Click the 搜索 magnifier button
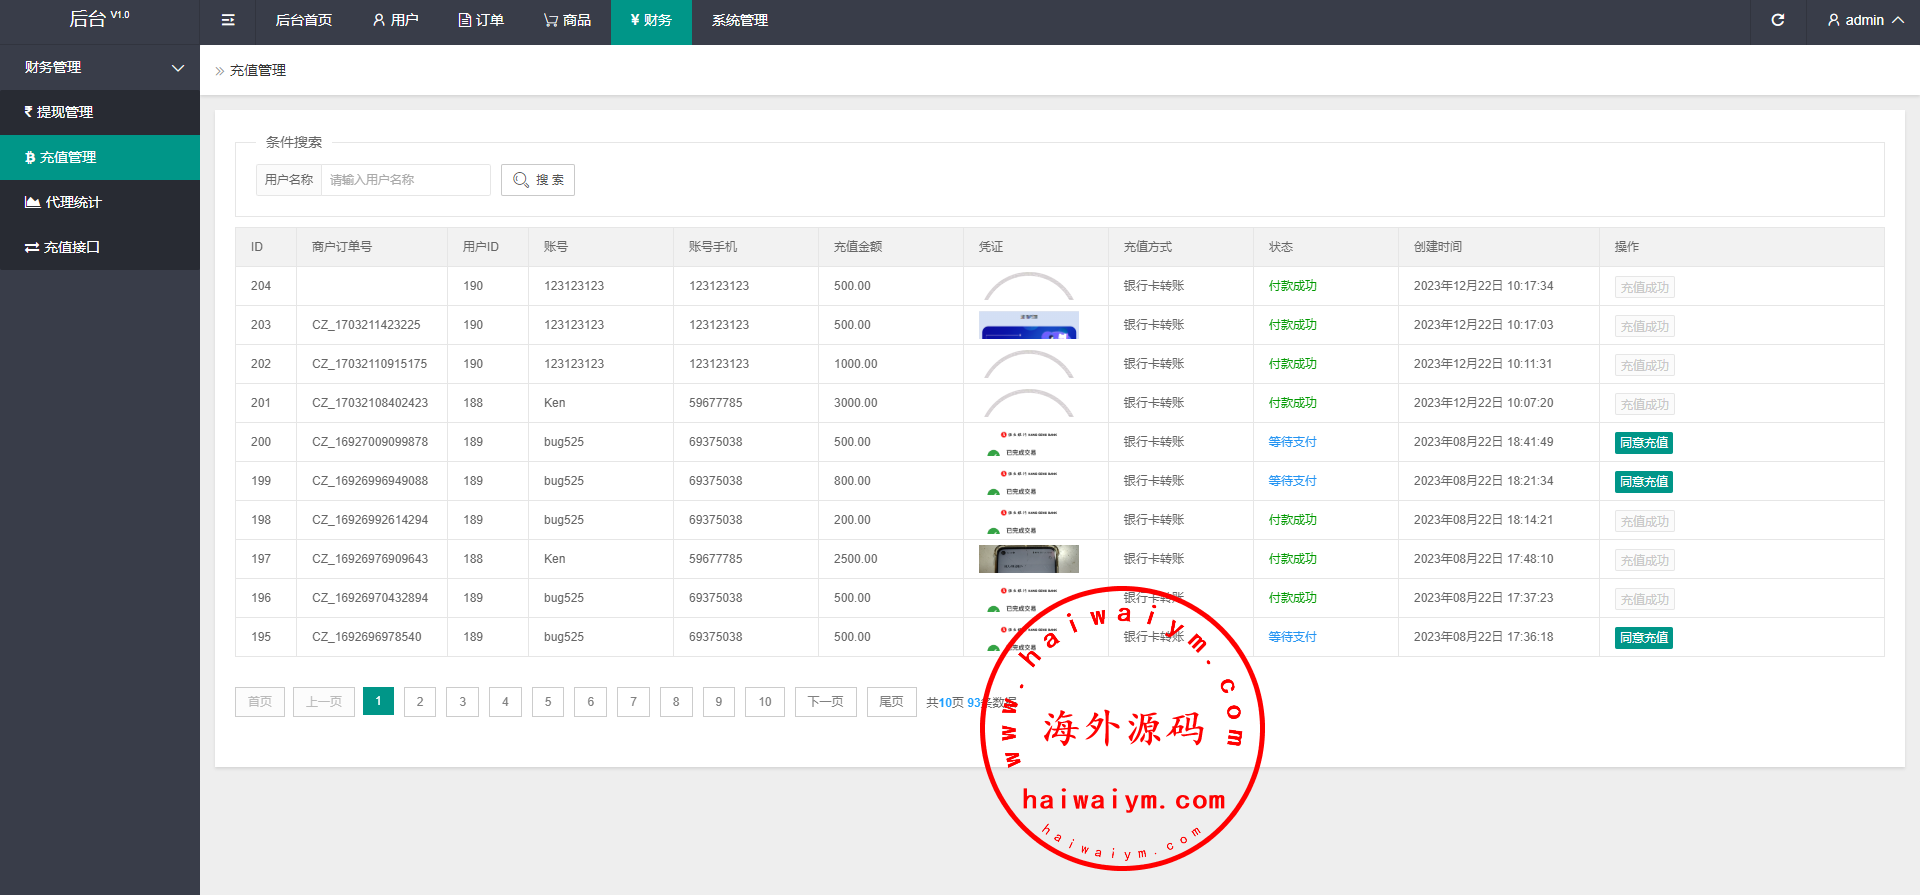This screenshot has width=1920, height=895. pos(538,180)
